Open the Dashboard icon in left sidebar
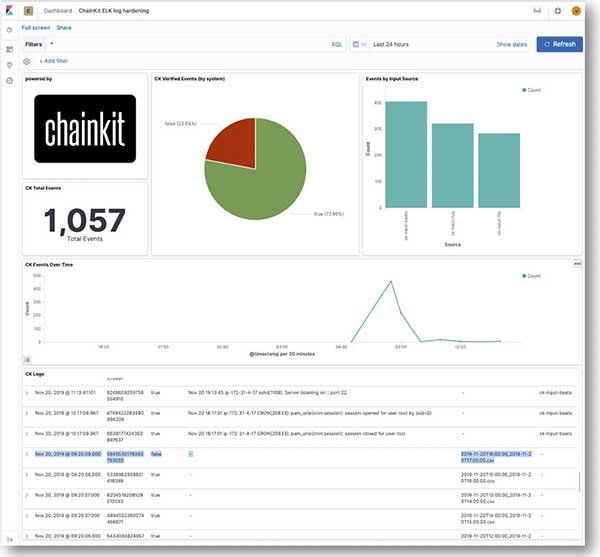The height and width of the screenshot is (557, 600). 9,48
